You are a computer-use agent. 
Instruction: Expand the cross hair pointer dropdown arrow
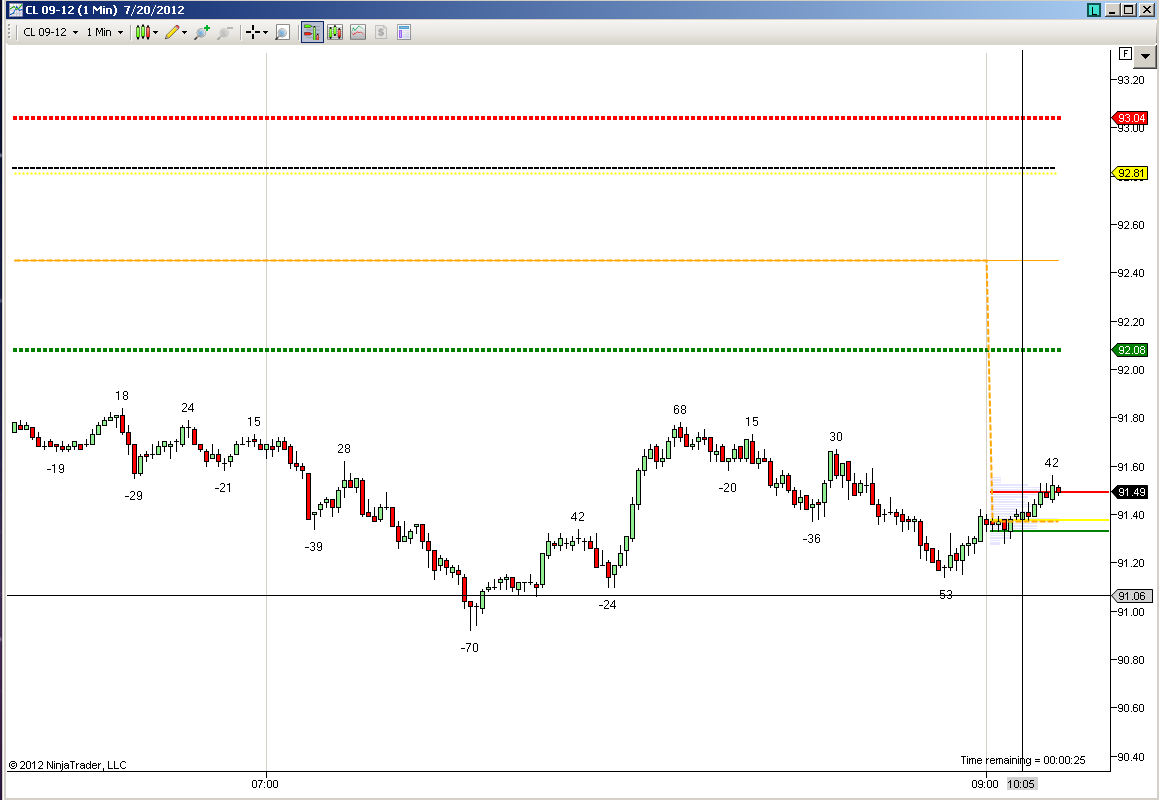pyautogui.click(x=265, y=33)
